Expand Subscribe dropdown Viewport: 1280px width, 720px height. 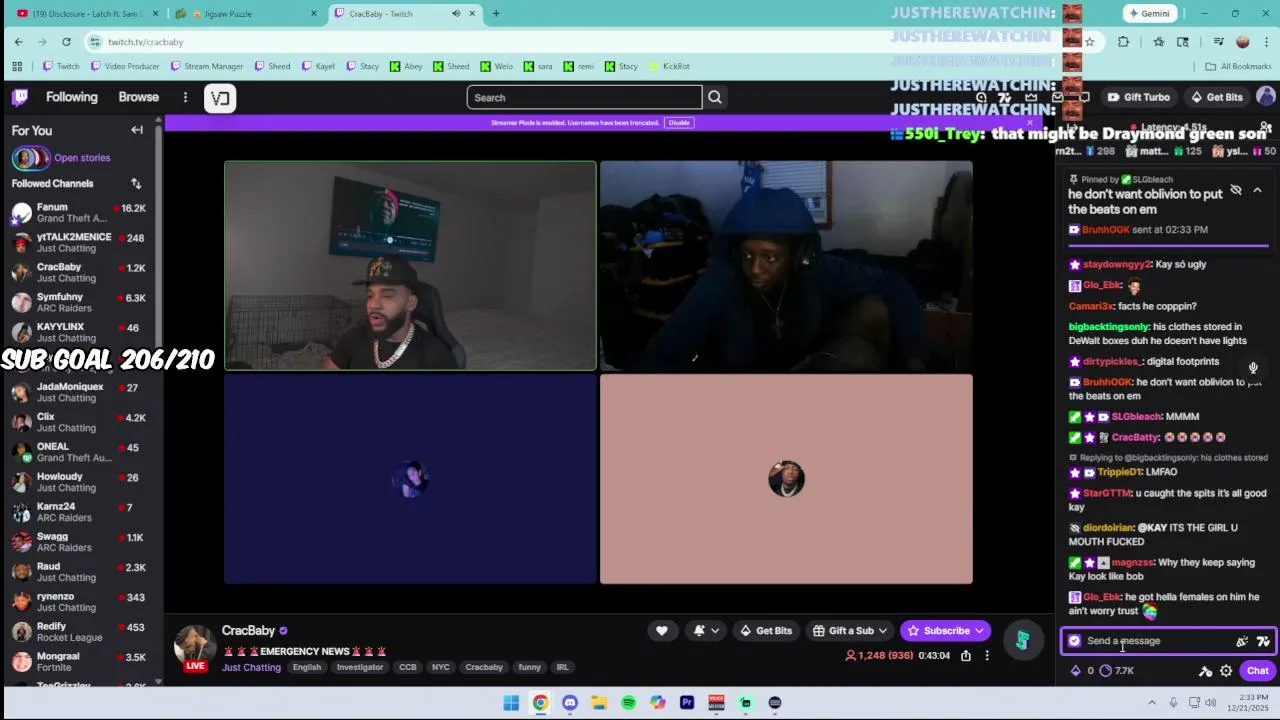(979, 631)
